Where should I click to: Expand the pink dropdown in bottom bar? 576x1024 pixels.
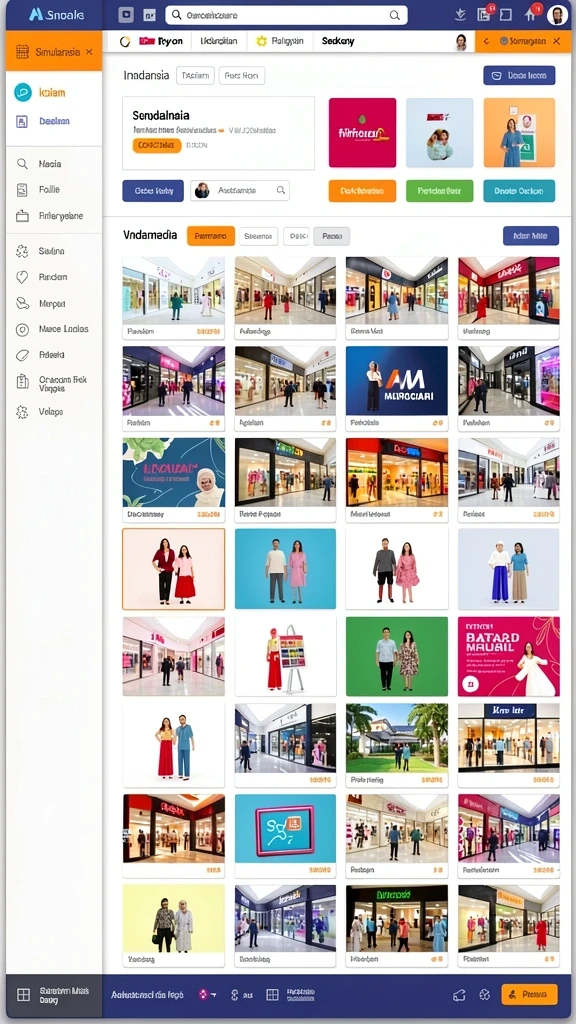207,995
